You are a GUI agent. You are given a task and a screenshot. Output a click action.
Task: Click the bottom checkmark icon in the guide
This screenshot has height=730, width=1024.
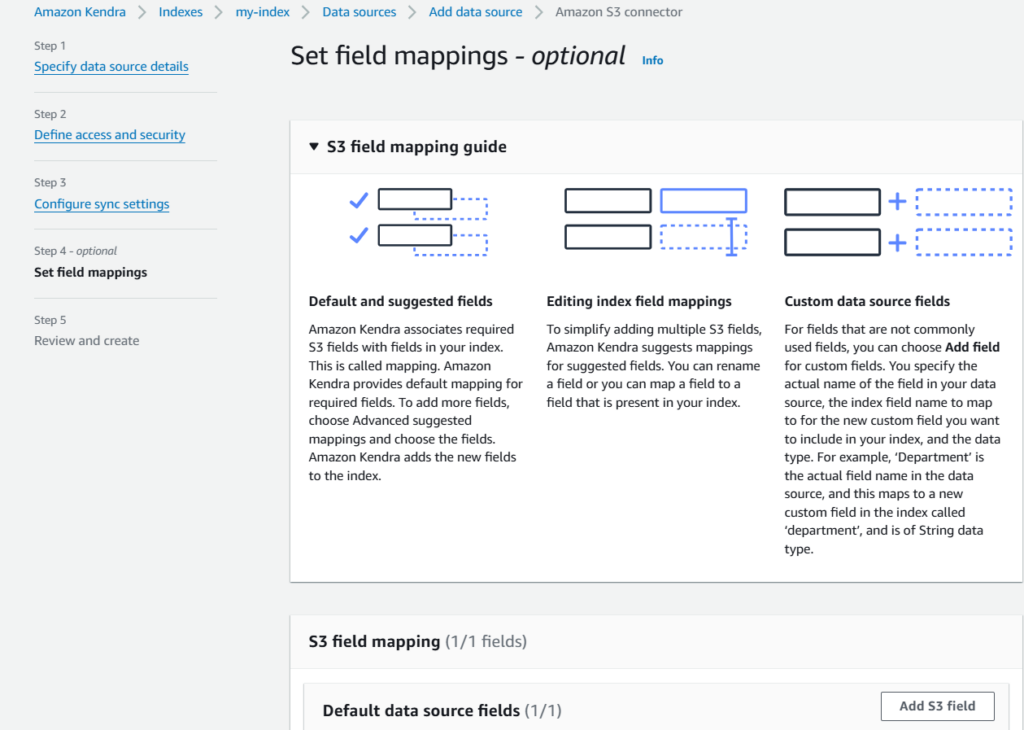(x=358, y=236)
